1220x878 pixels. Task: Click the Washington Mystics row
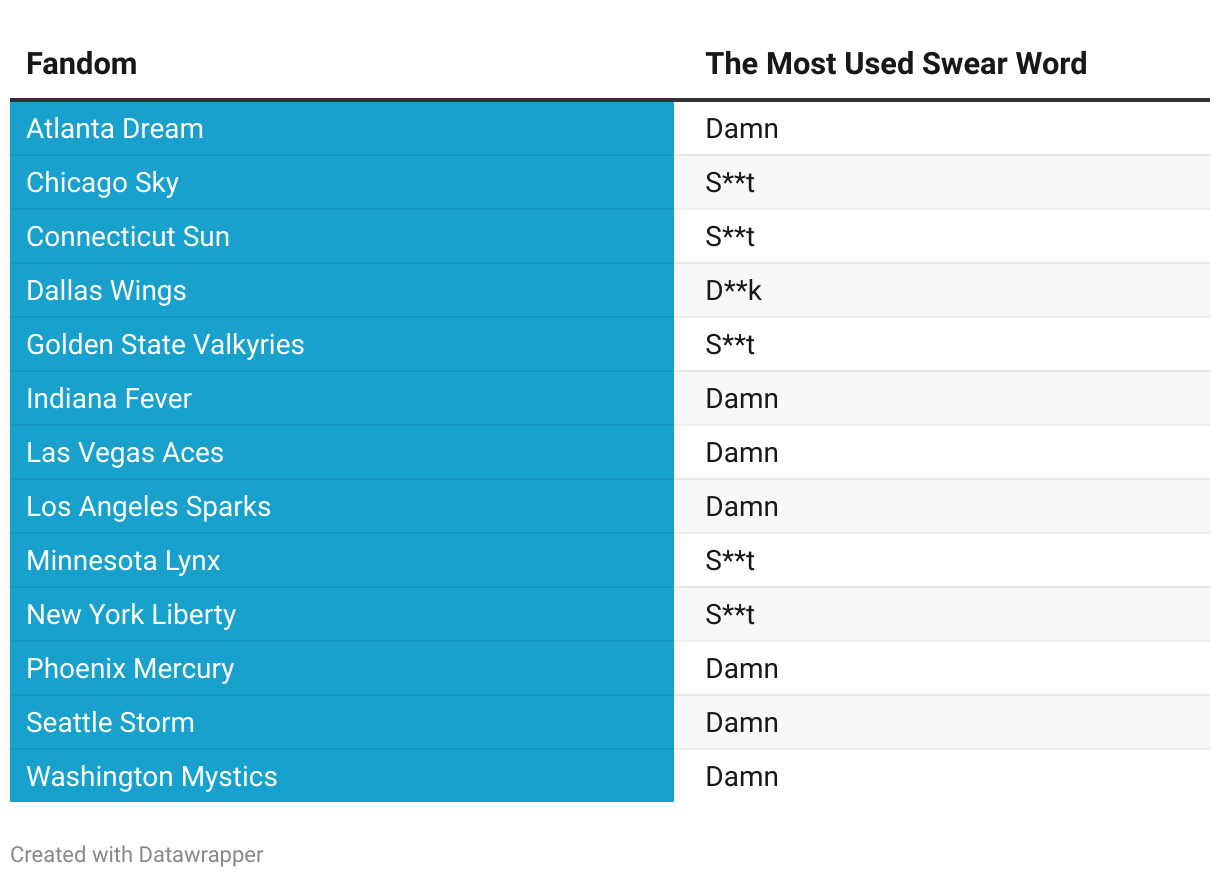coord(610,776)
